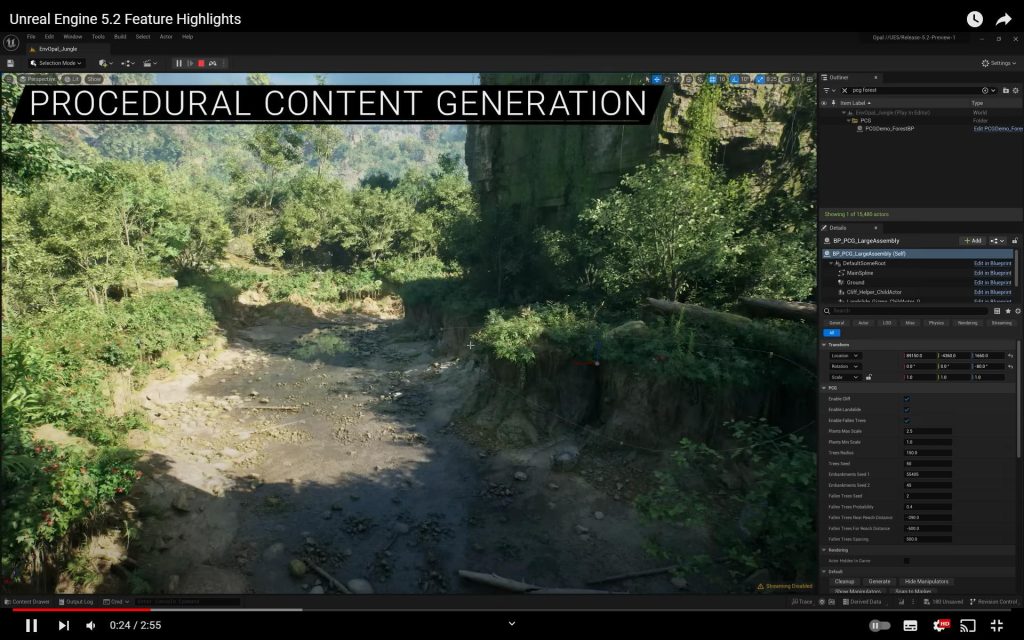Stop the Play In Editor session

[200, 62]
